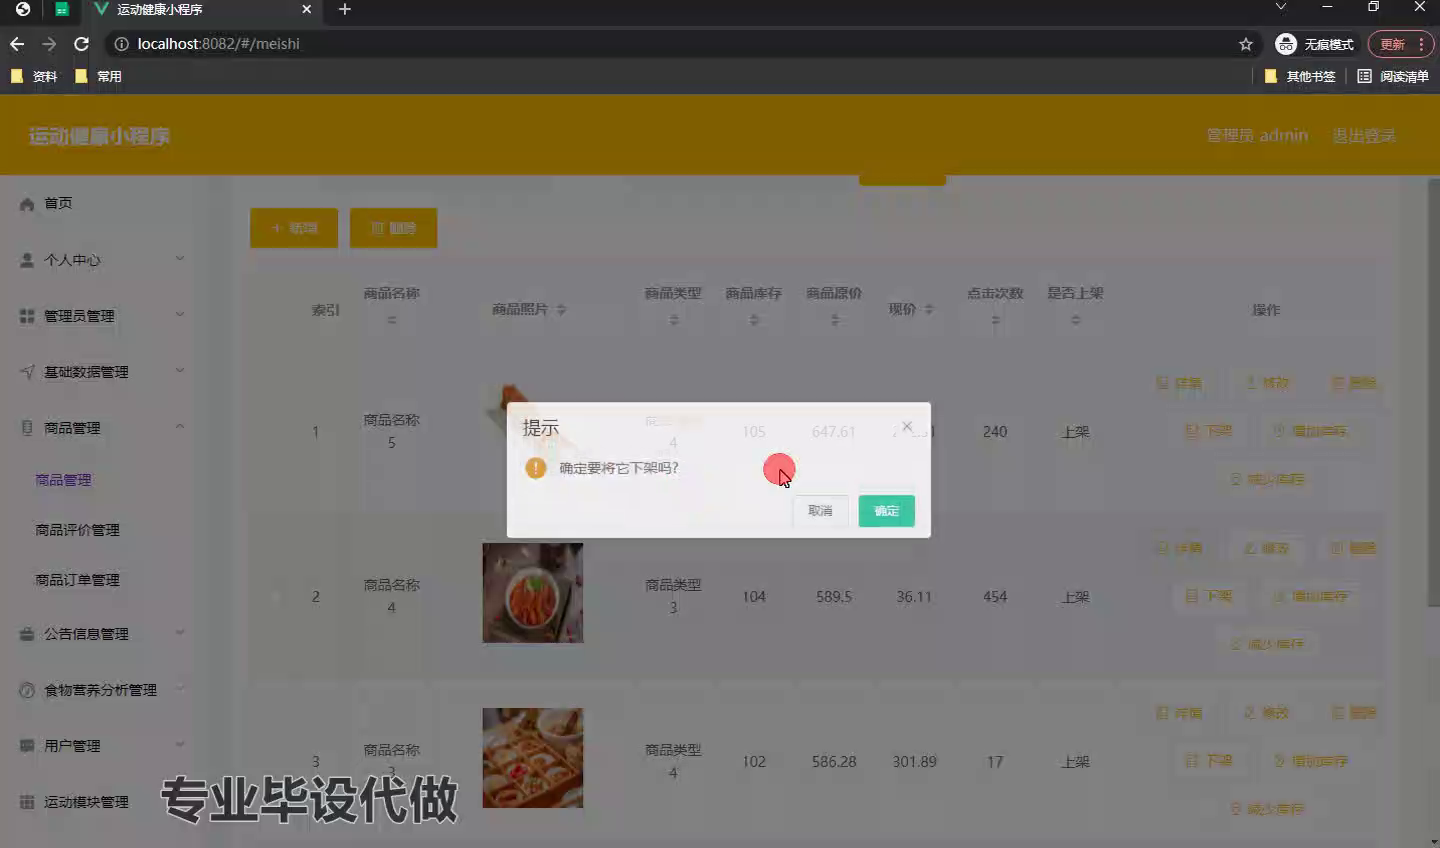The width and height of the screenshot is (1440, 848).
Task: Sort by the 商品库存 column arrows
Action: pos(754,320)
